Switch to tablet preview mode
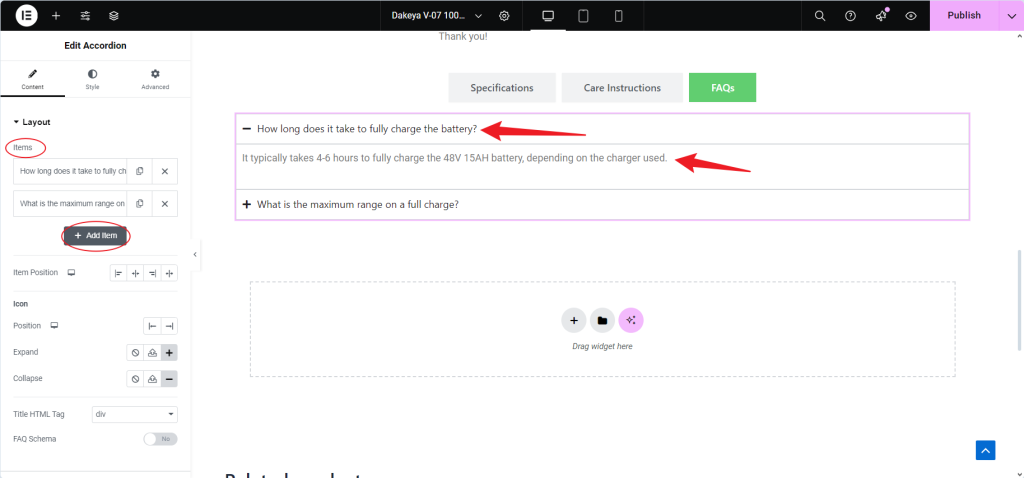 coord(583,16)
